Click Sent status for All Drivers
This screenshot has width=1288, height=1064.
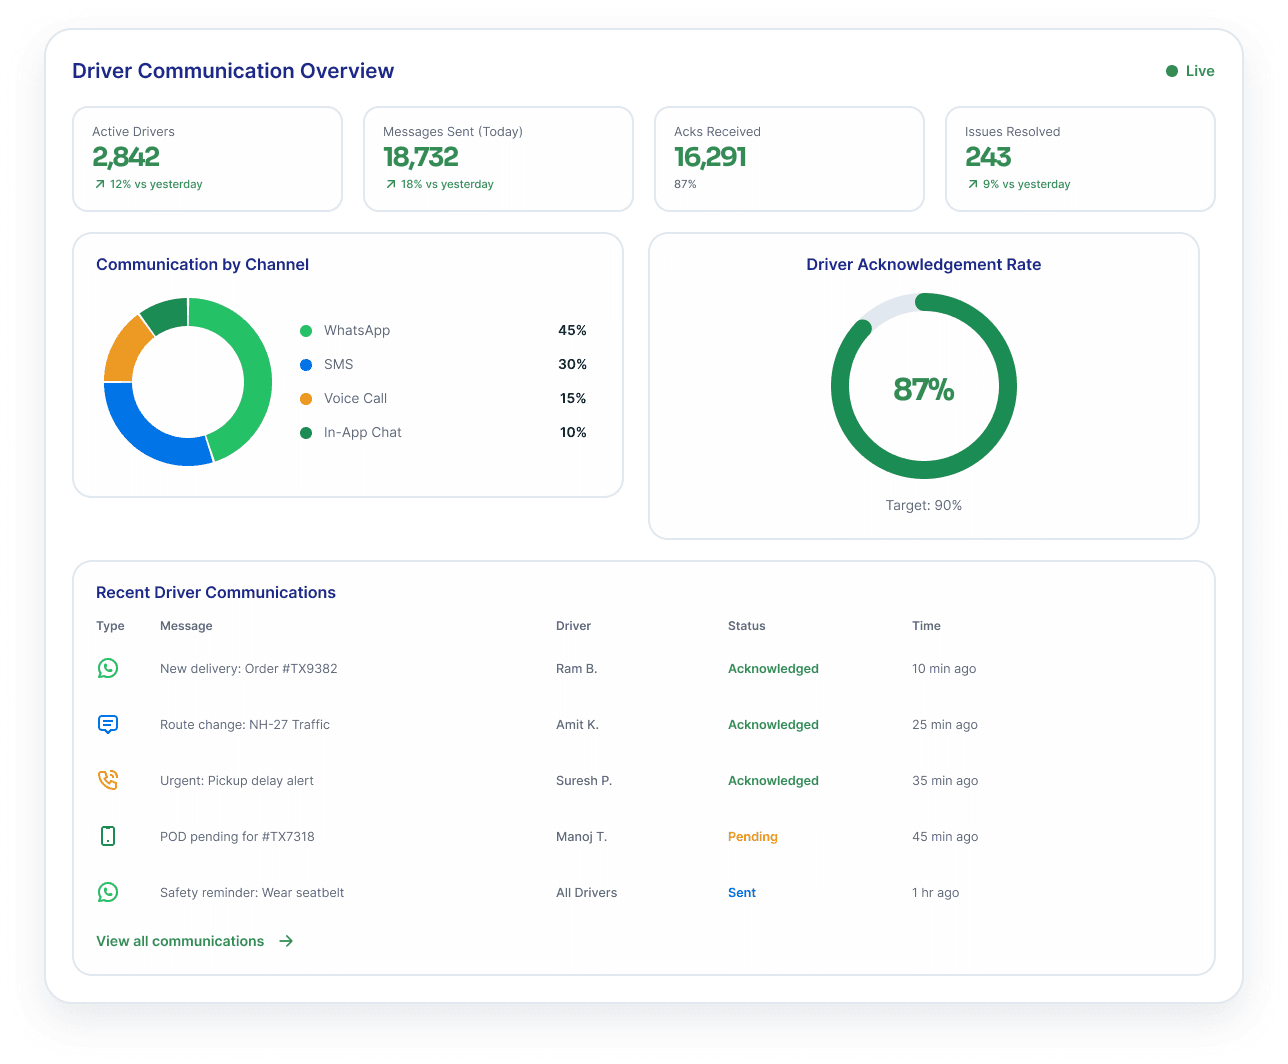(x=742, y=892)
